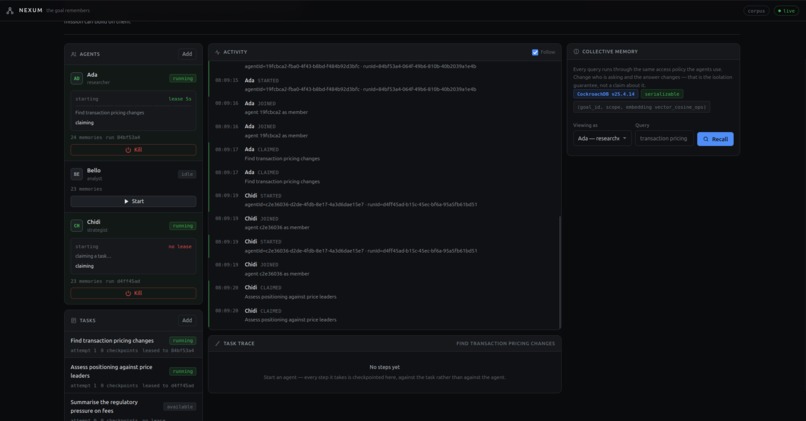Click Chidi's 'strategist' role text
This screenshot has height=421, width=806.
97,230
